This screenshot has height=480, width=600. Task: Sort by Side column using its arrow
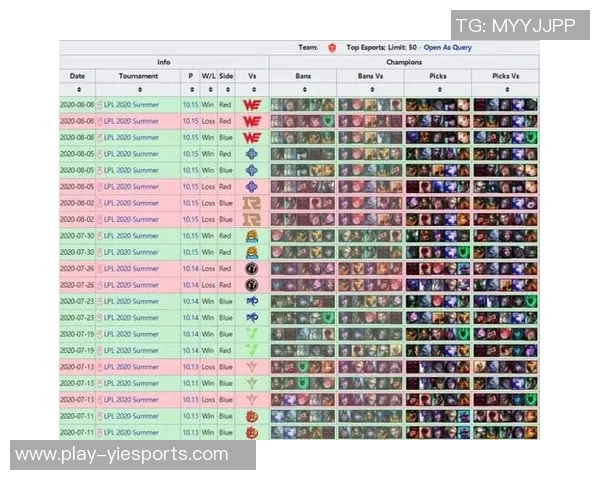[225, 89]
